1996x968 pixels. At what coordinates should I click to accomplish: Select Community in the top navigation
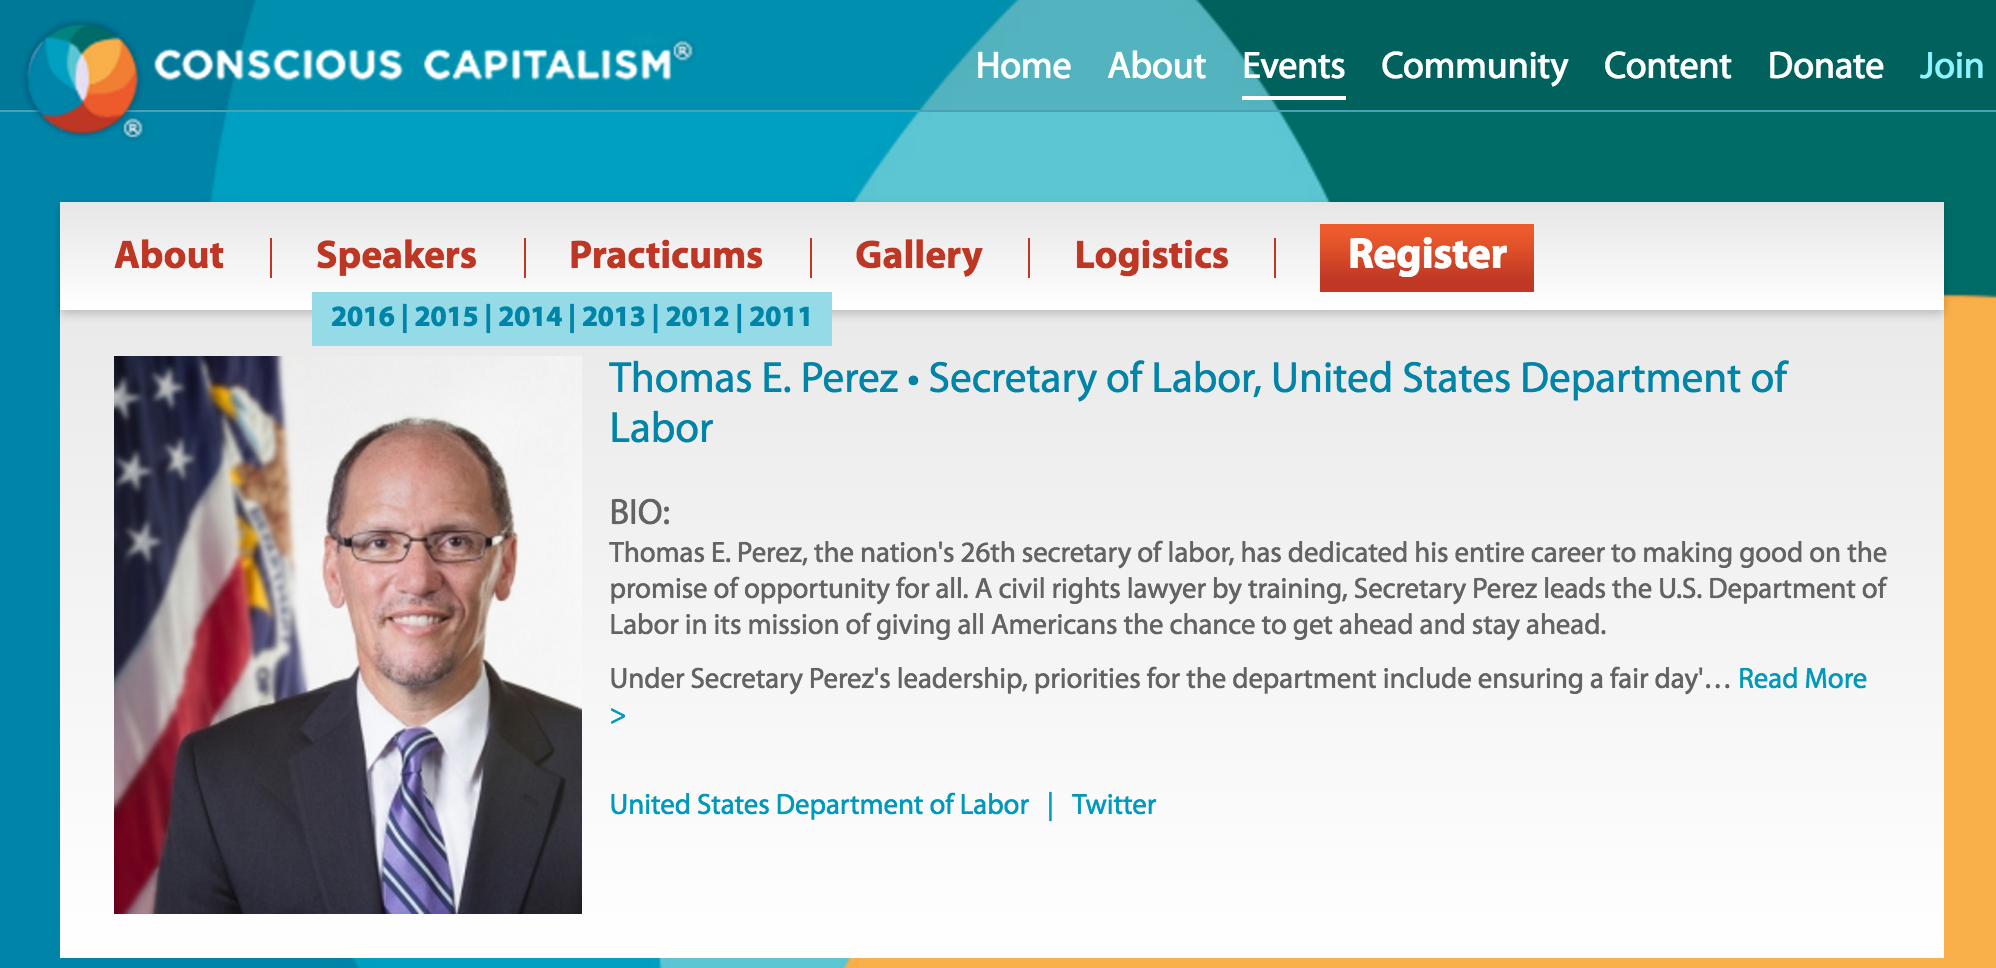(x=1474, y=66)
